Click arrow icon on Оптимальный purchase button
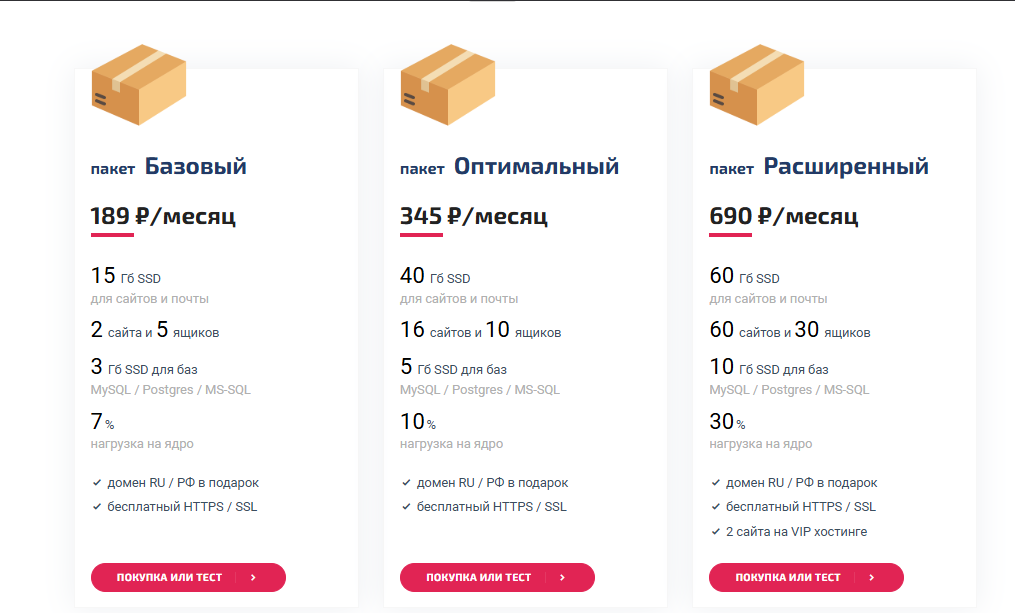 [x=562, y=577]
